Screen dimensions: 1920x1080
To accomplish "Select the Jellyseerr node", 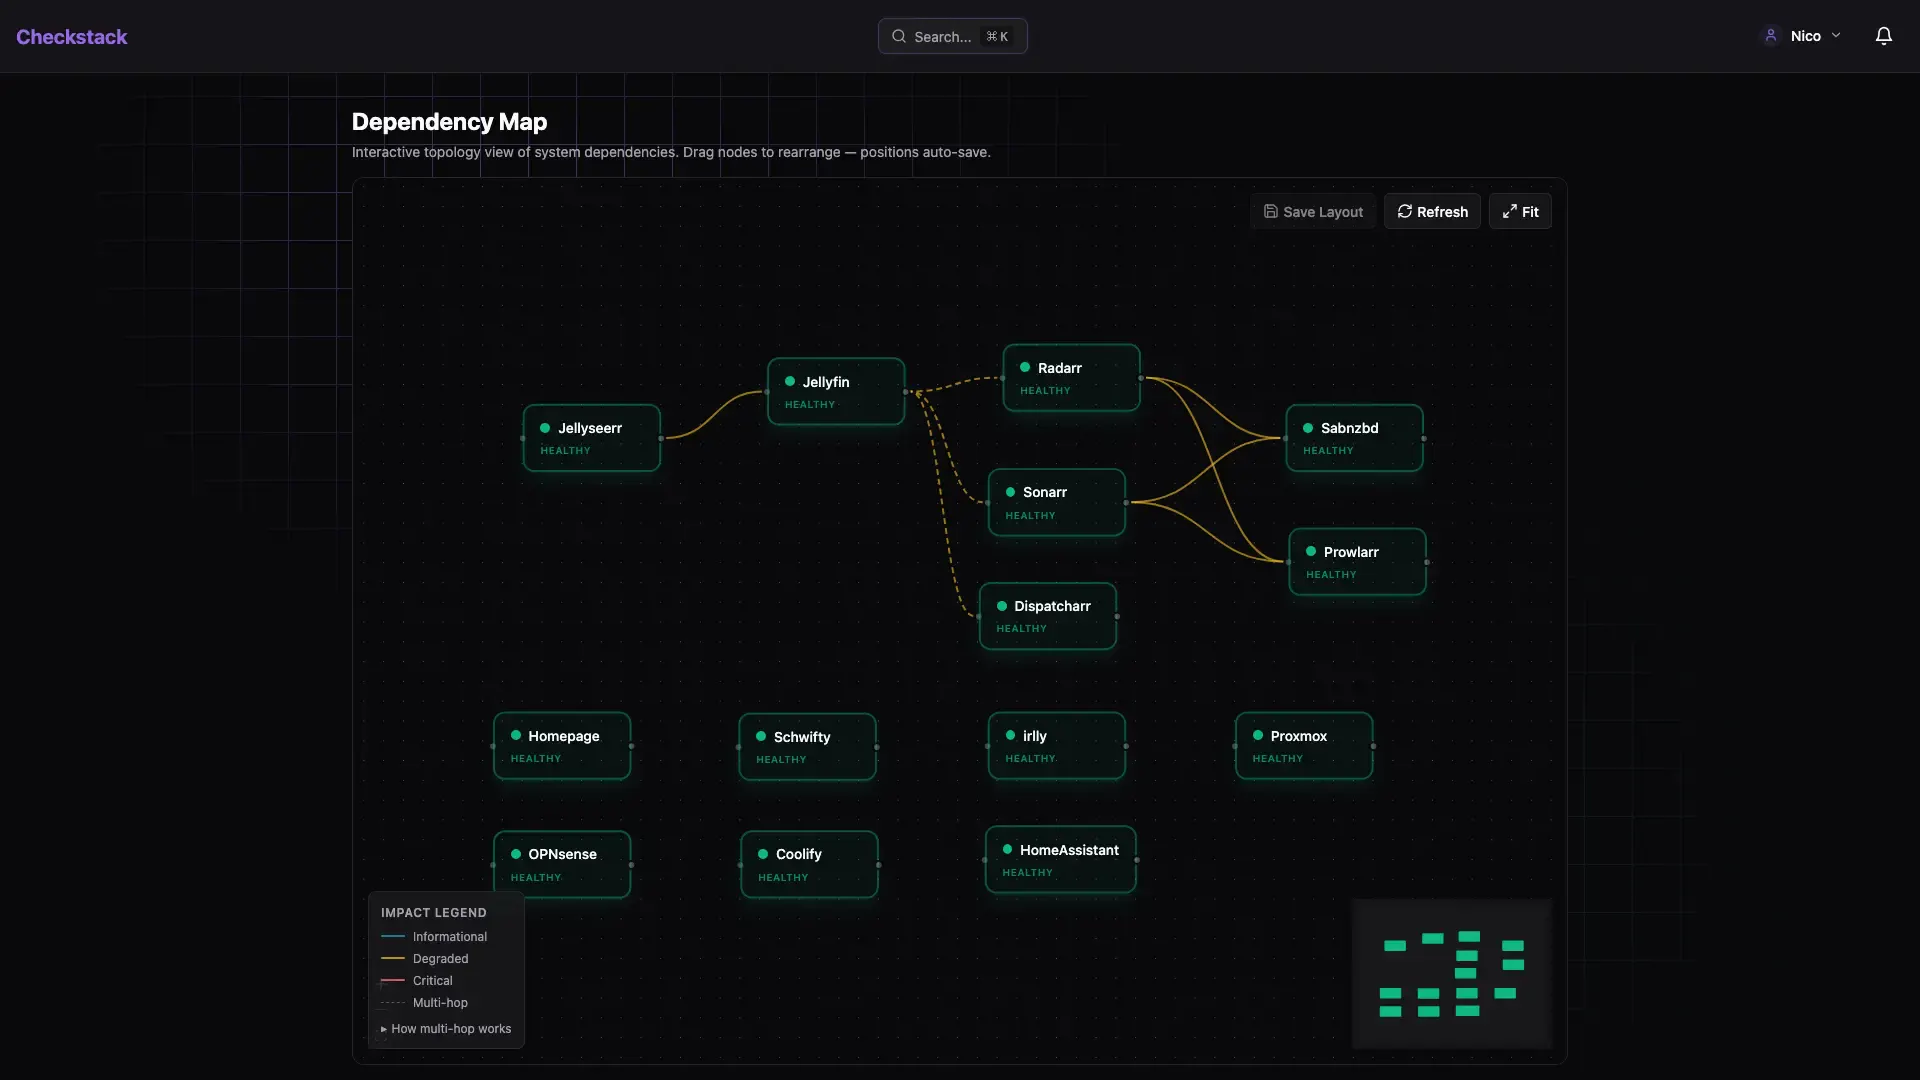I will pyautogui.click(x=591, y=438).
